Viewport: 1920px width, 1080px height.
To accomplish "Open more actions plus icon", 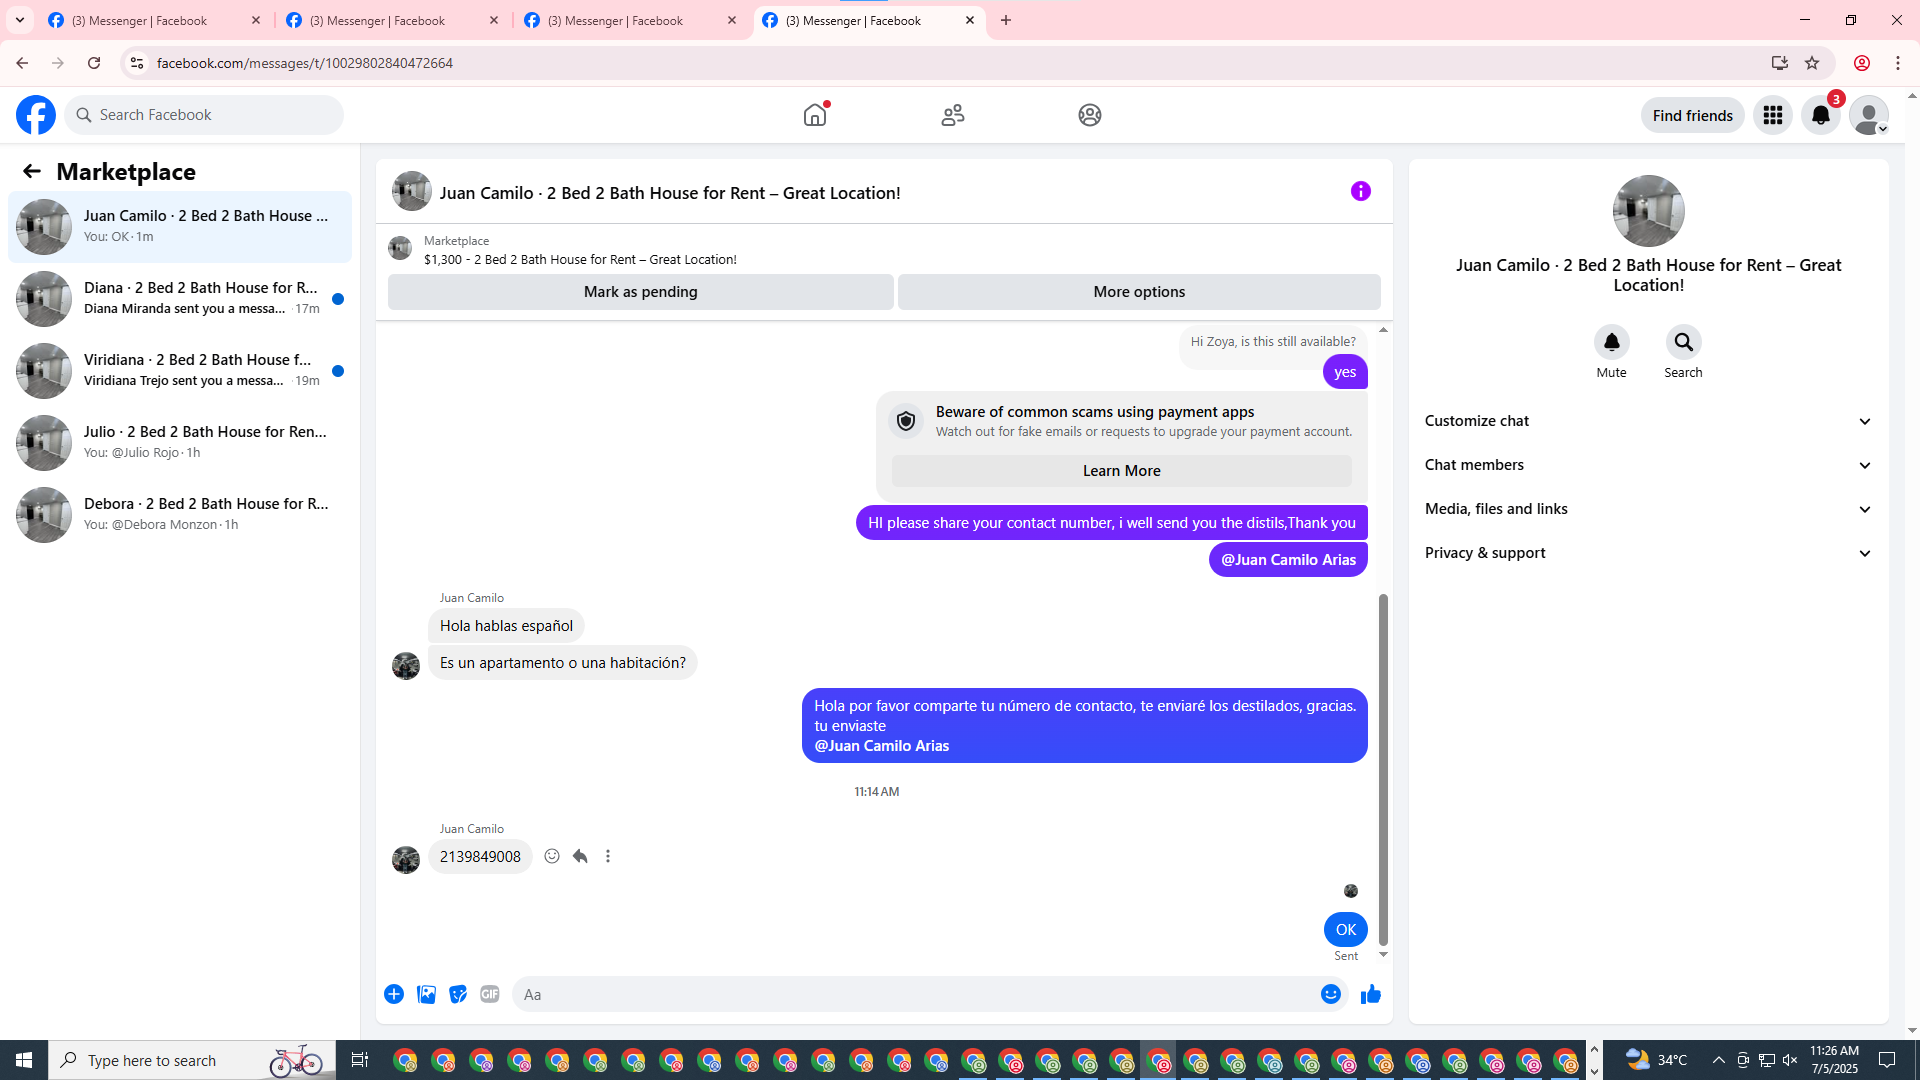I will pos(394,994).
